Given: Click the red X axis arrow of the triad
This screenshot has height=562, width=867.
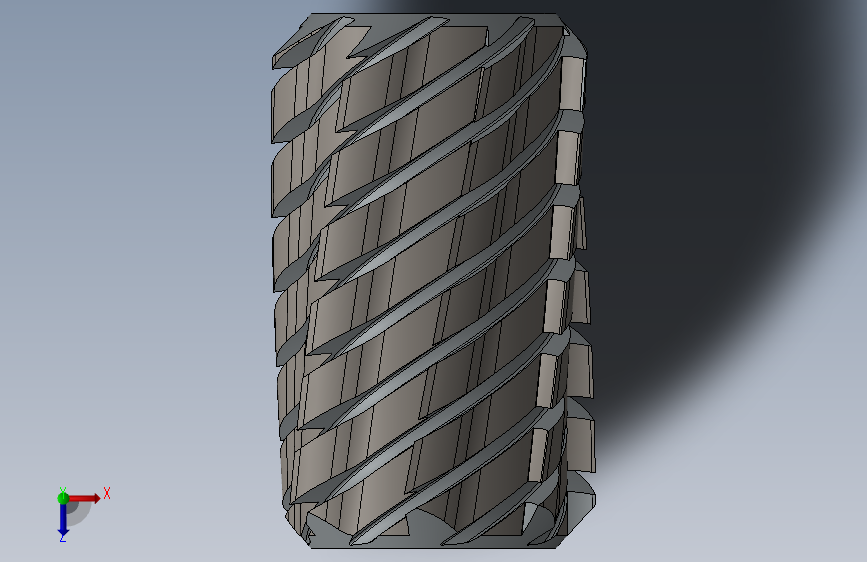Looking at the screenshot, I should coord(84,498).
